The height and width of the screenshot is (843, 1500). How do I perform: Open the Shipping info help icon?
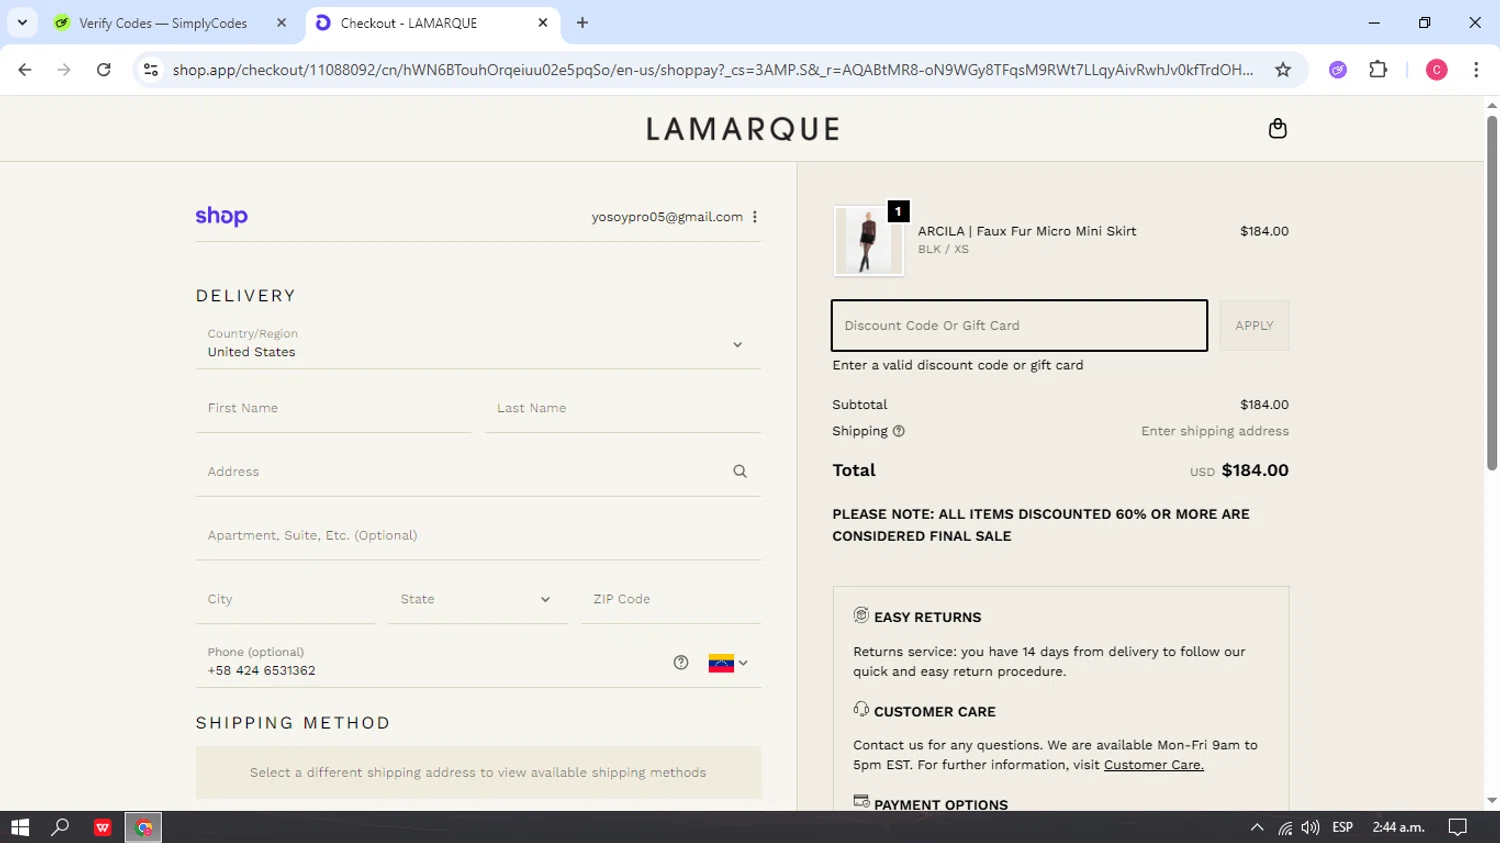[899, 432]
